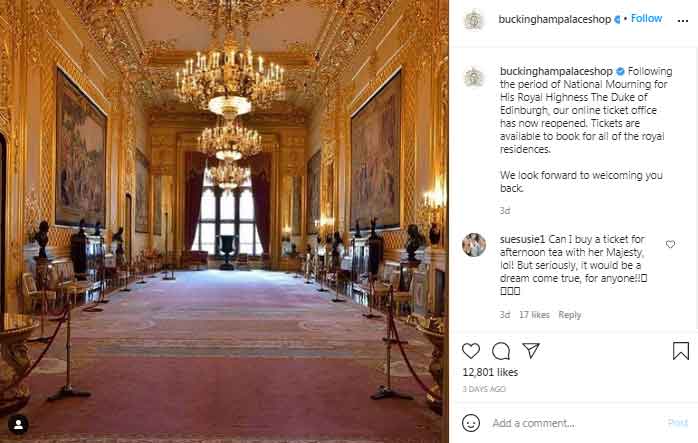Click the palace hall photo

pyautogui.click(x=224, y=221)
